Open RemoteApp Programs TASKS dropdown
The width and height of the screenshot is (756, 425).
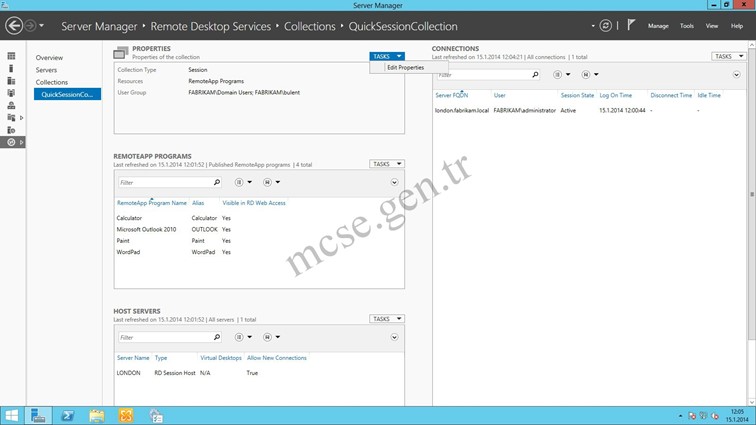387,164
